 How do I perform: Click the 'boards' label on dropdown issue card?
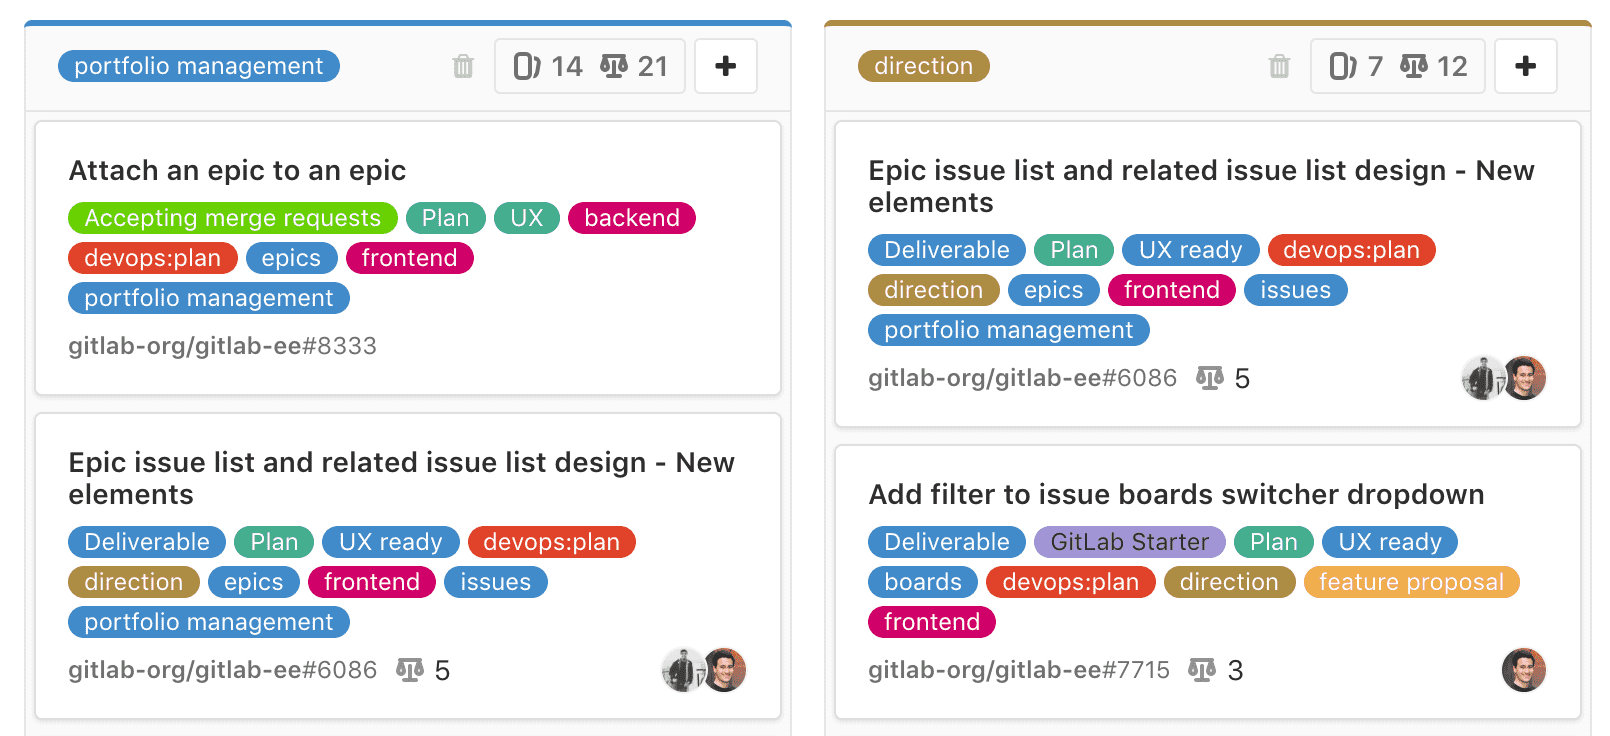tap(922, 582)
